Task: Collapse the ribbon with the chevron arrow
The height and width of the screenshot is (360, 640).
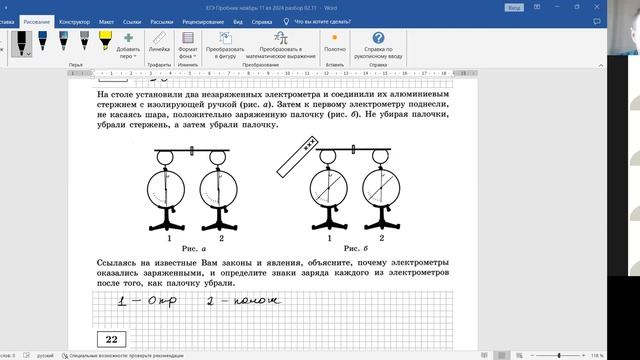Action: (600, 65)
